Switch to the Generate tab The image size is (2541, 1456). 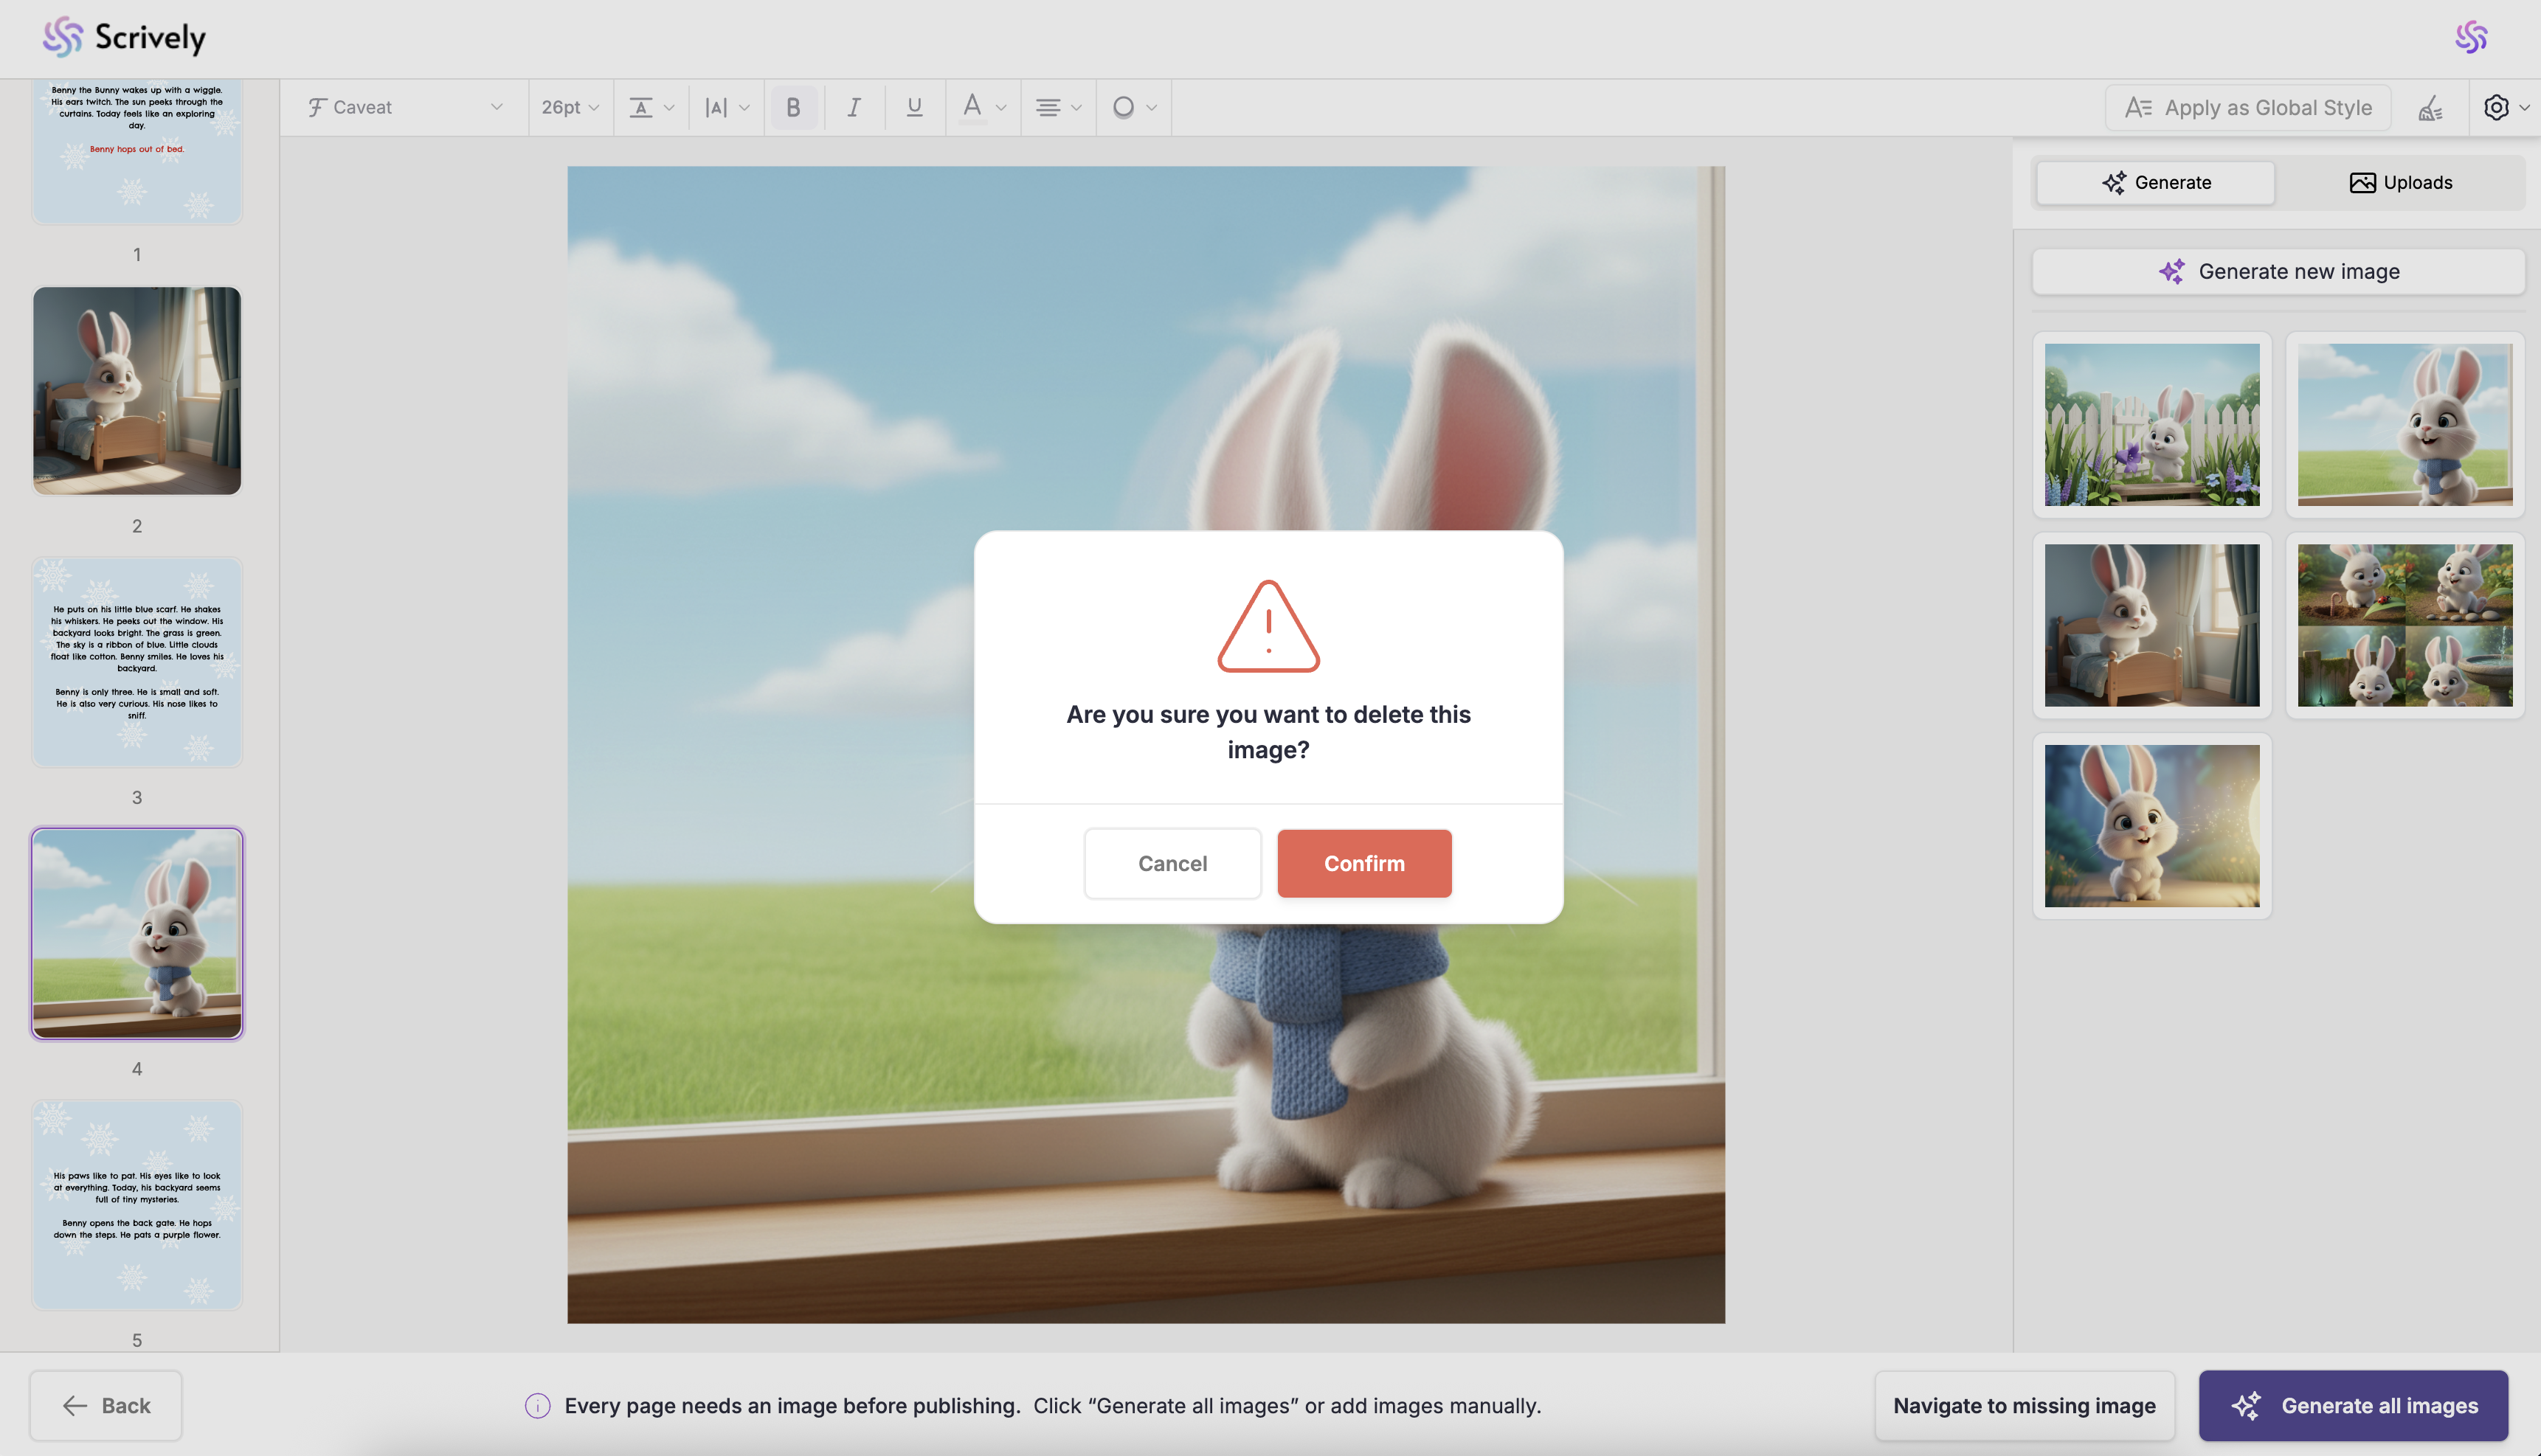click(2156, 182)
